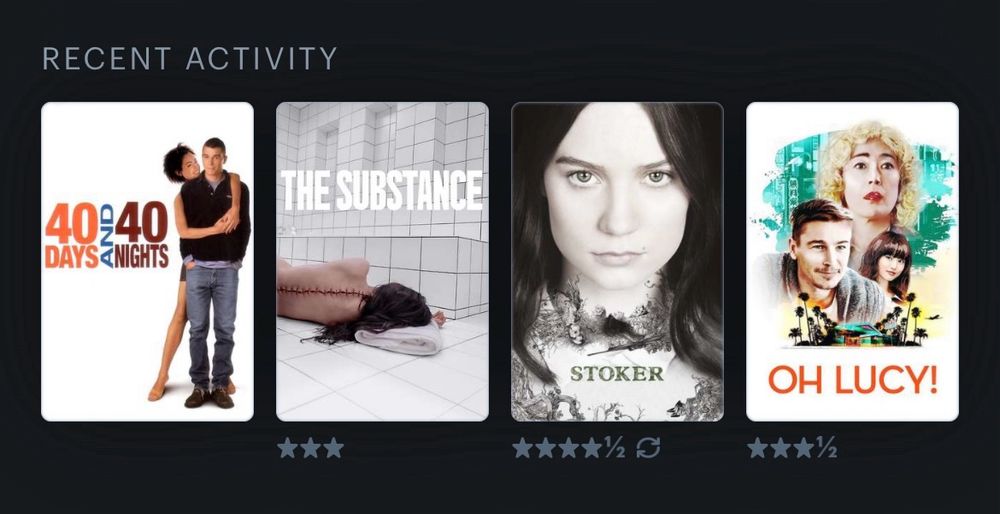Click the third star under The Substance
The height and width of the screenshot is (514, 1000).
334,448
